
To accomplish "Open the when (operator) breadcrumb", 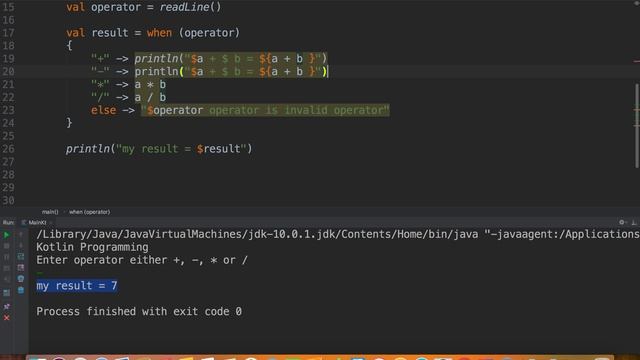I will pos(89,212).
